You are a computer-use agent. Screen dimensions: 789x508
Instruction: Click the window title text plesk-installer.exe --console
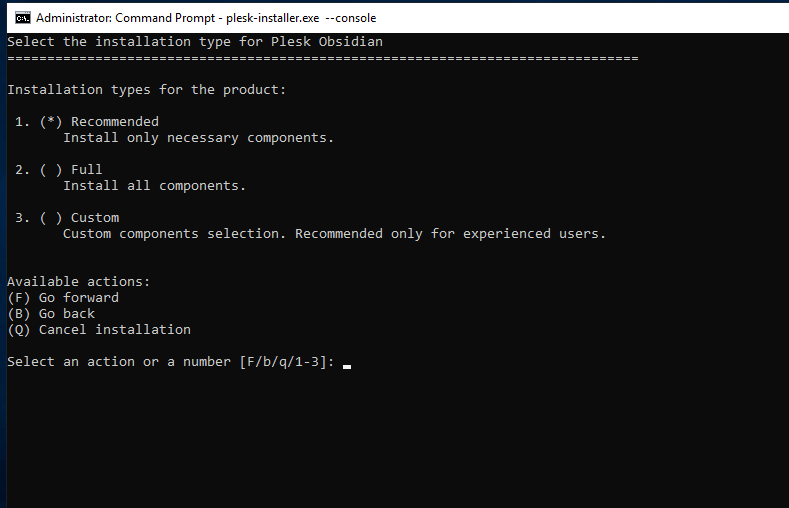[301, 18]
